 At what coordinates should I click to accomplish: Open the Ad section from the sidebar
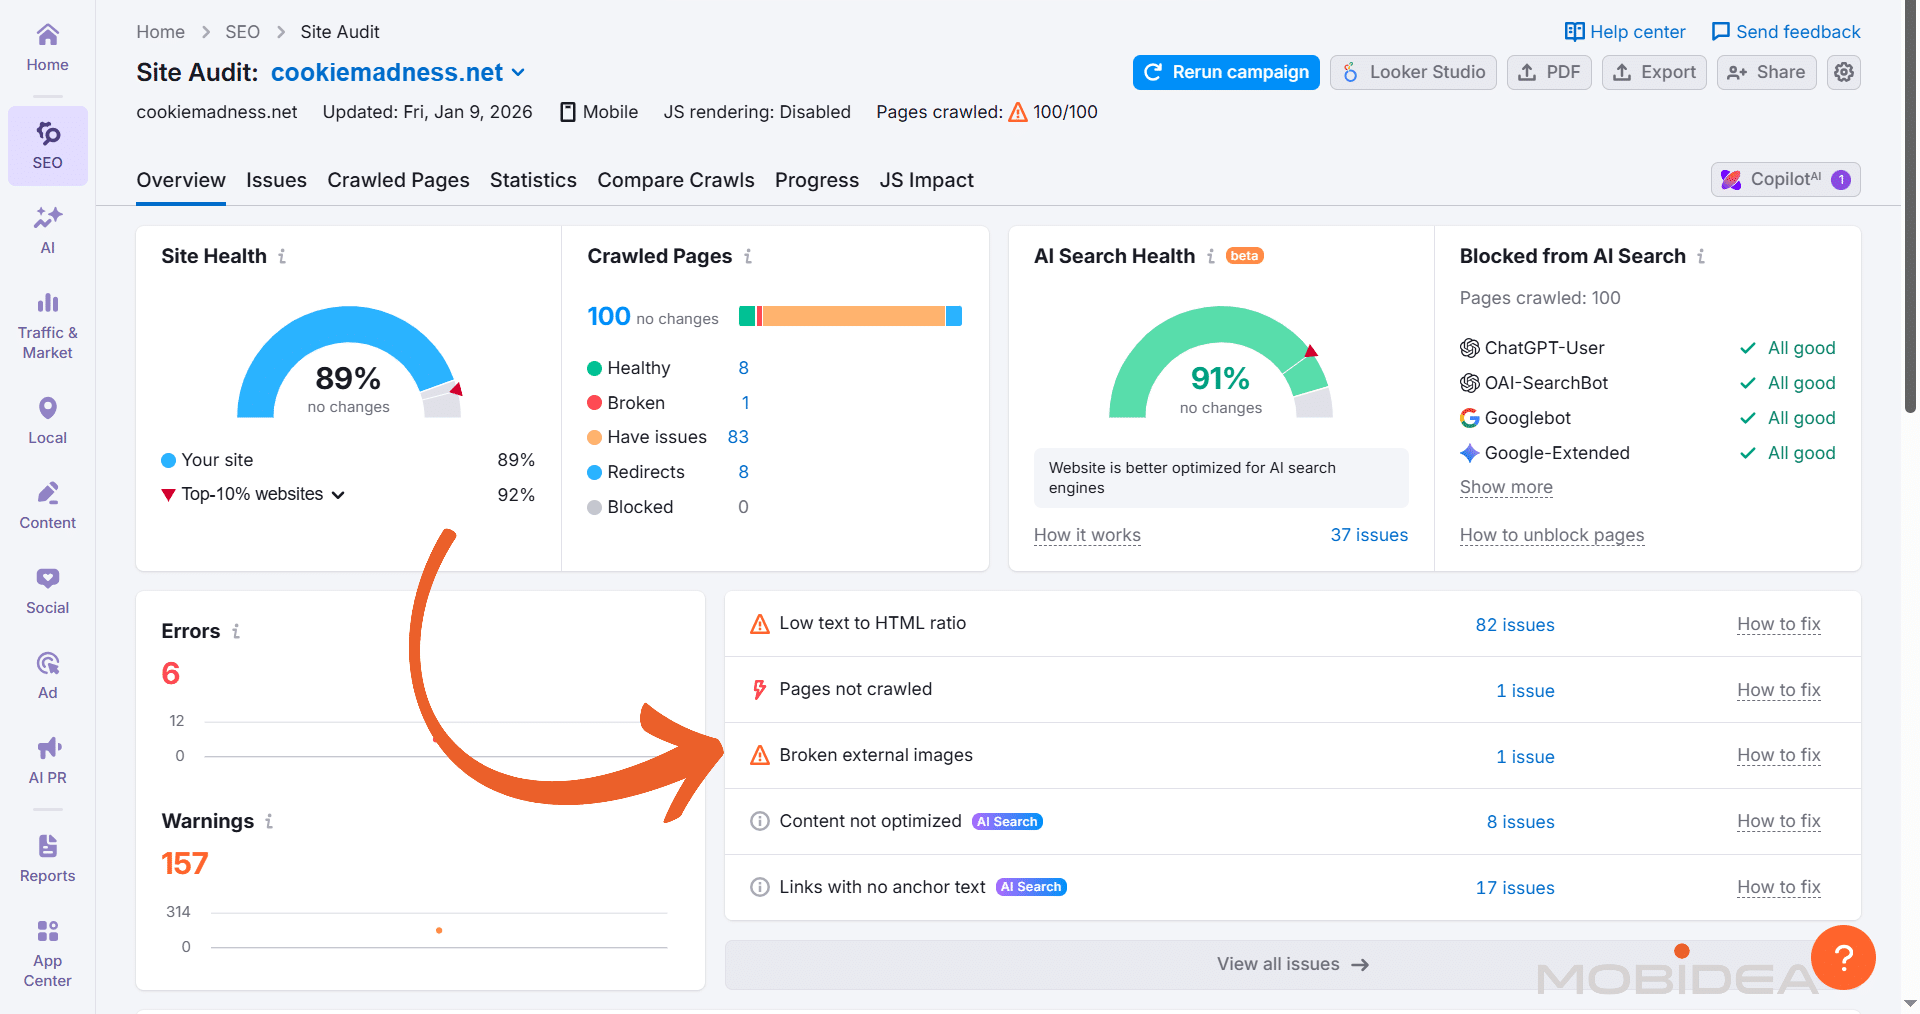point(47,672)
